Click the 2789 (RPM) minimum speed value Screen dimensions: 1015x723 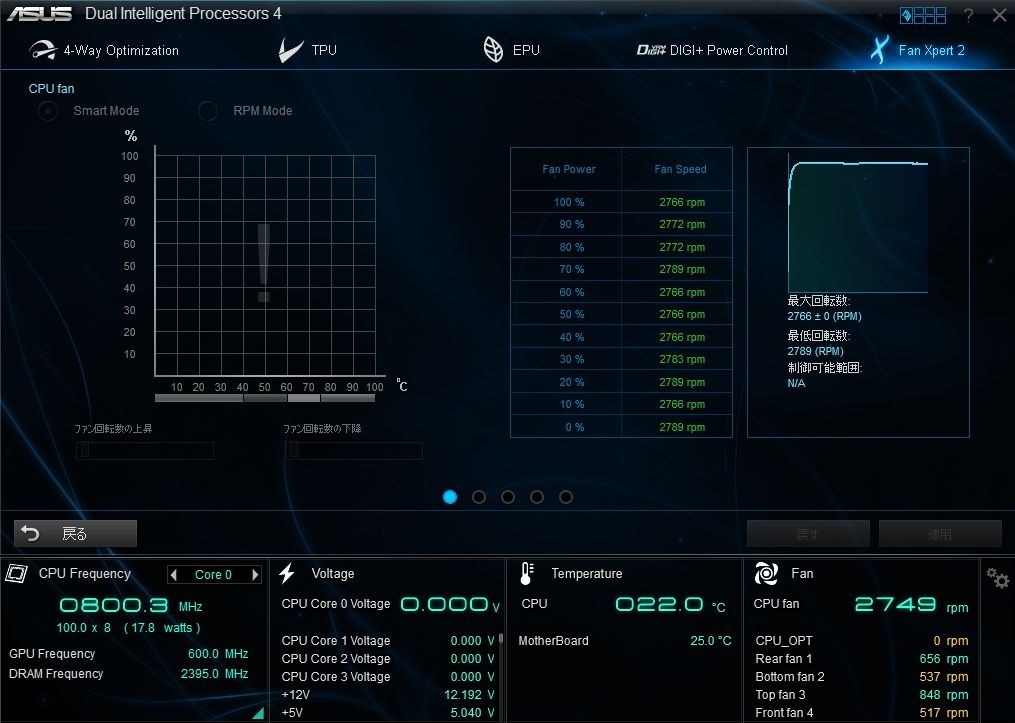click(815, 351)
